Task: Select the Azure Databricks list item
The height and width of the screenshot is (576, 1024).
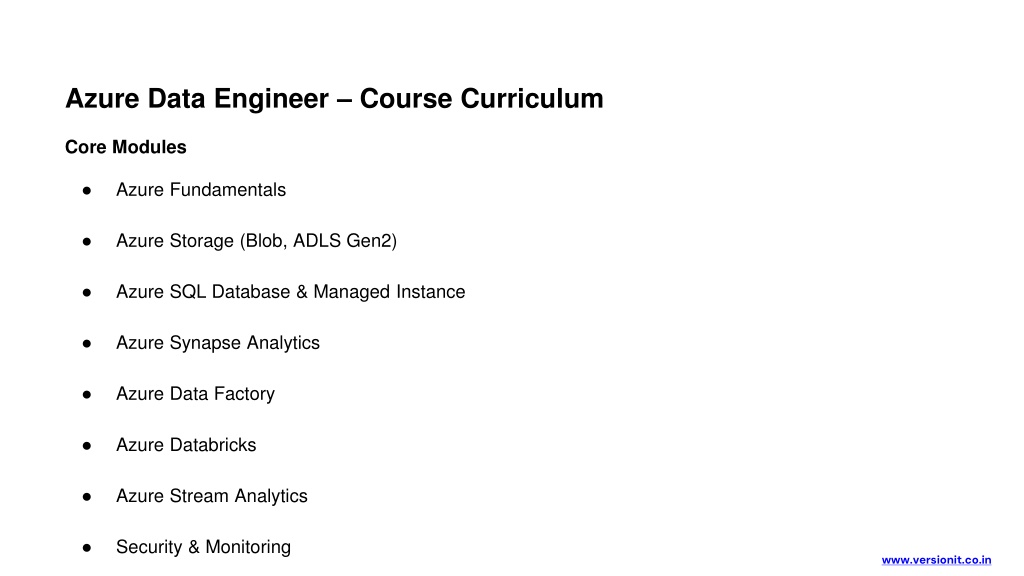Action: (x=186, y=445)
